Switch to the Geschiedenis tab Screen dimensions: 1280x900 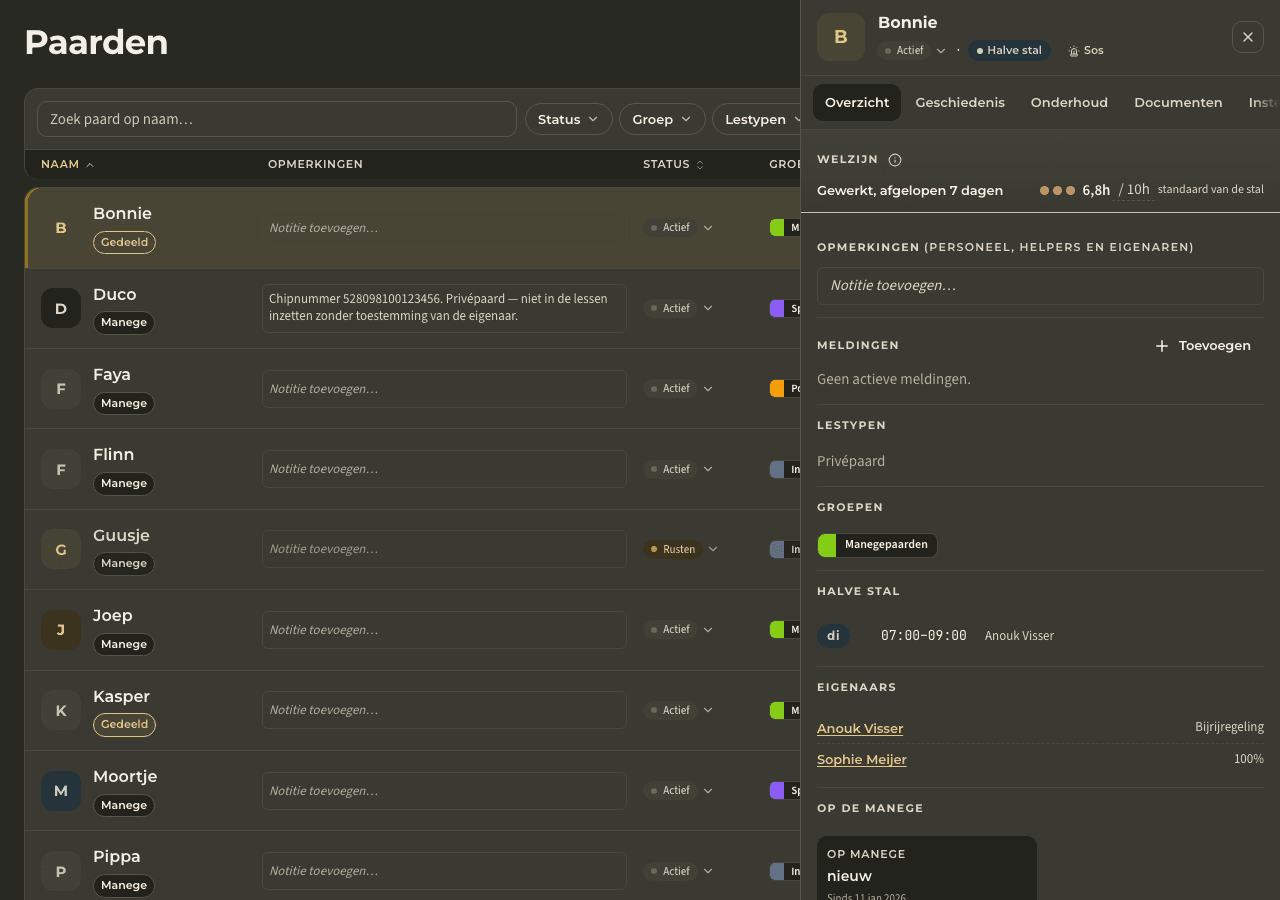960,103
